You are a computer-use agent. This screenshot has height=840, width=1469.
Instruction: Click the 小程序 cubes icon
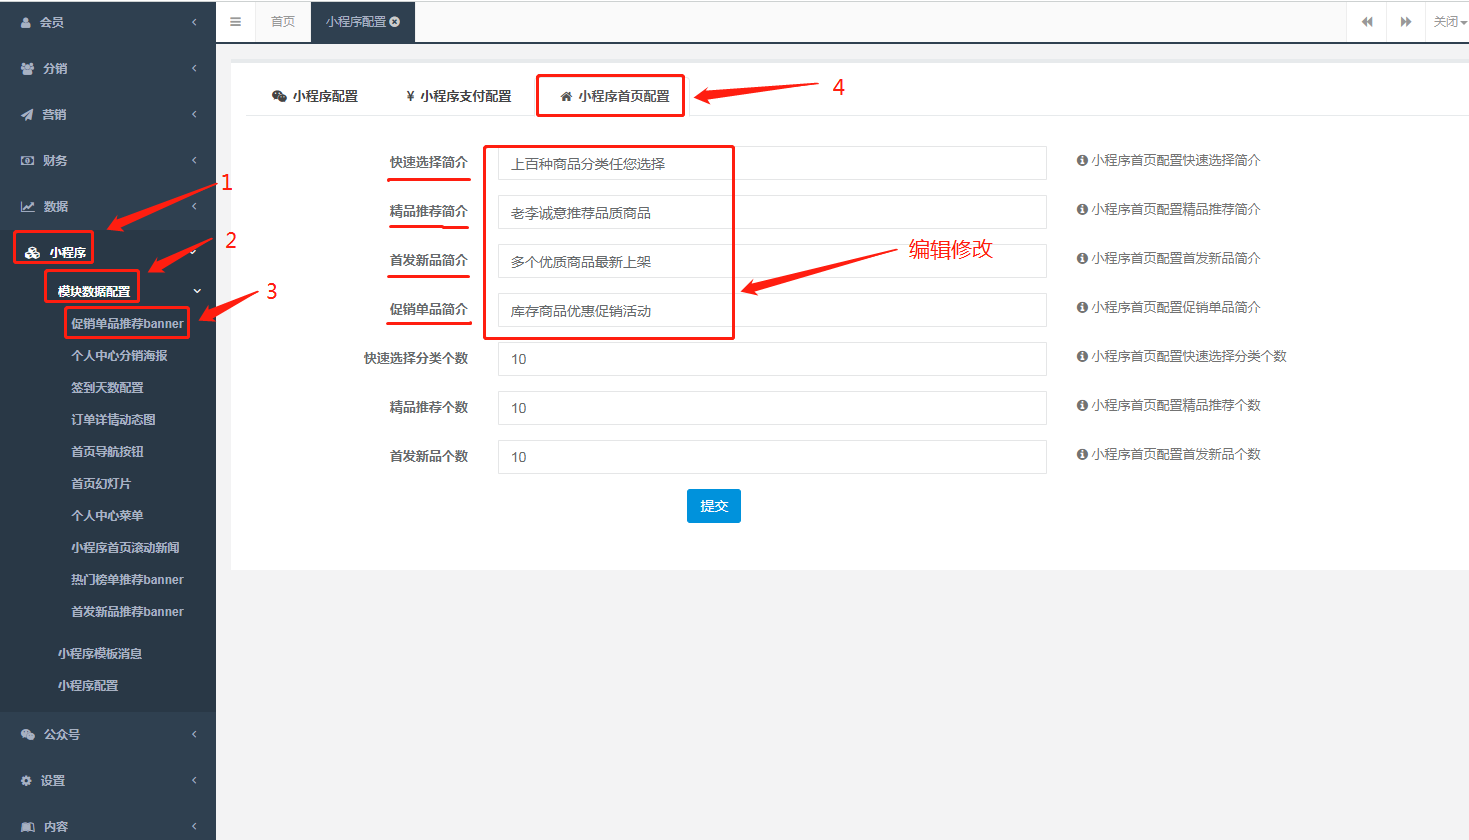[x=33, y=252]
